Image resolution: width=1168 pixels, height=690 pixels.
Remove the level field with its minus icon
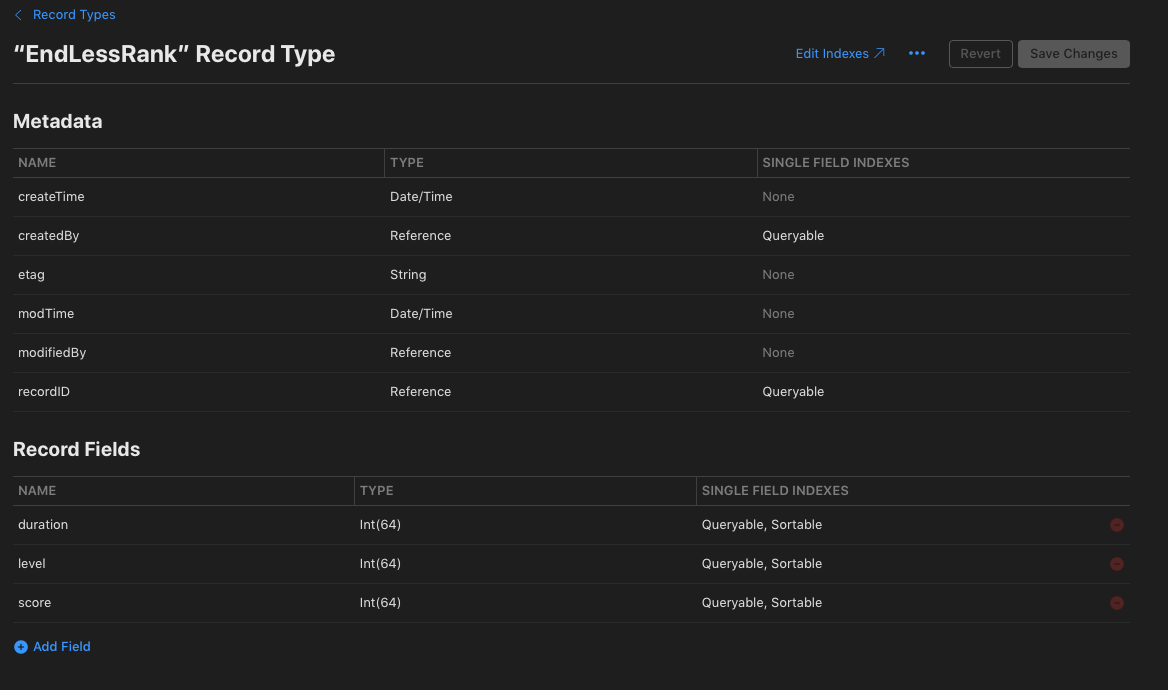(1117, 564)
